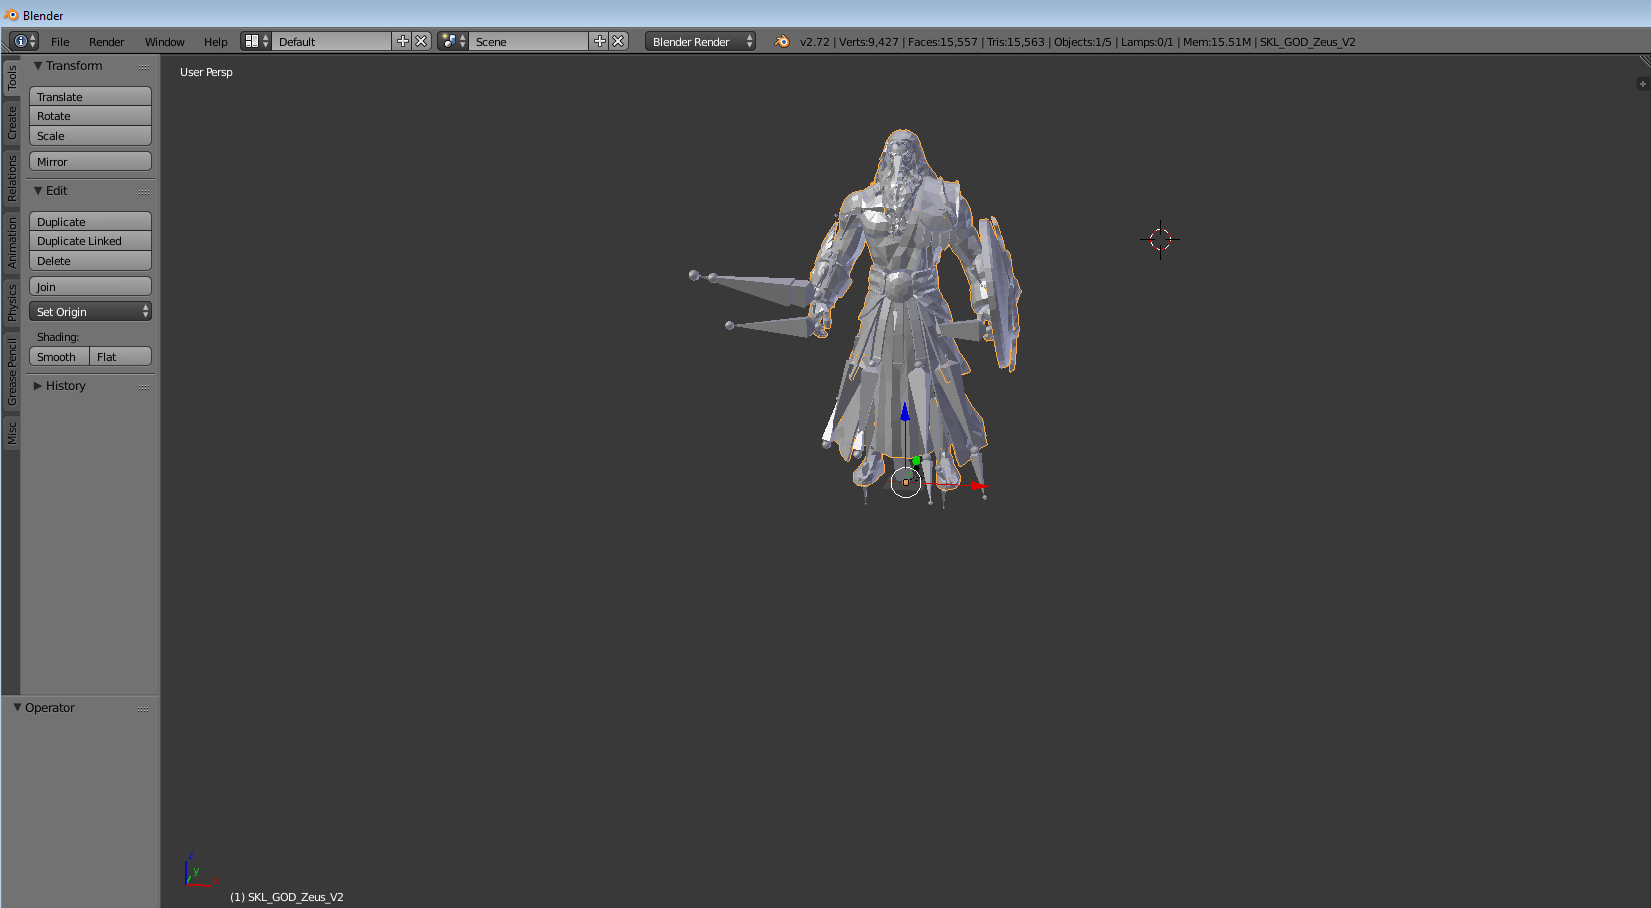Switch to the Relations tab

(12, 177)
